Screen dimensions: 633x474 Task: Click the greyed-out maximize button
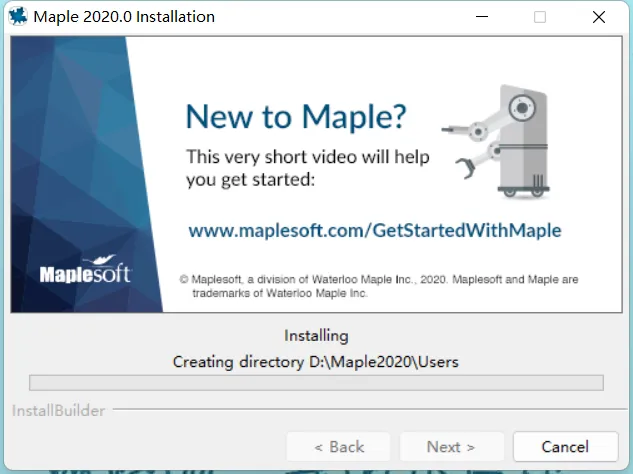tap(540, 17)
